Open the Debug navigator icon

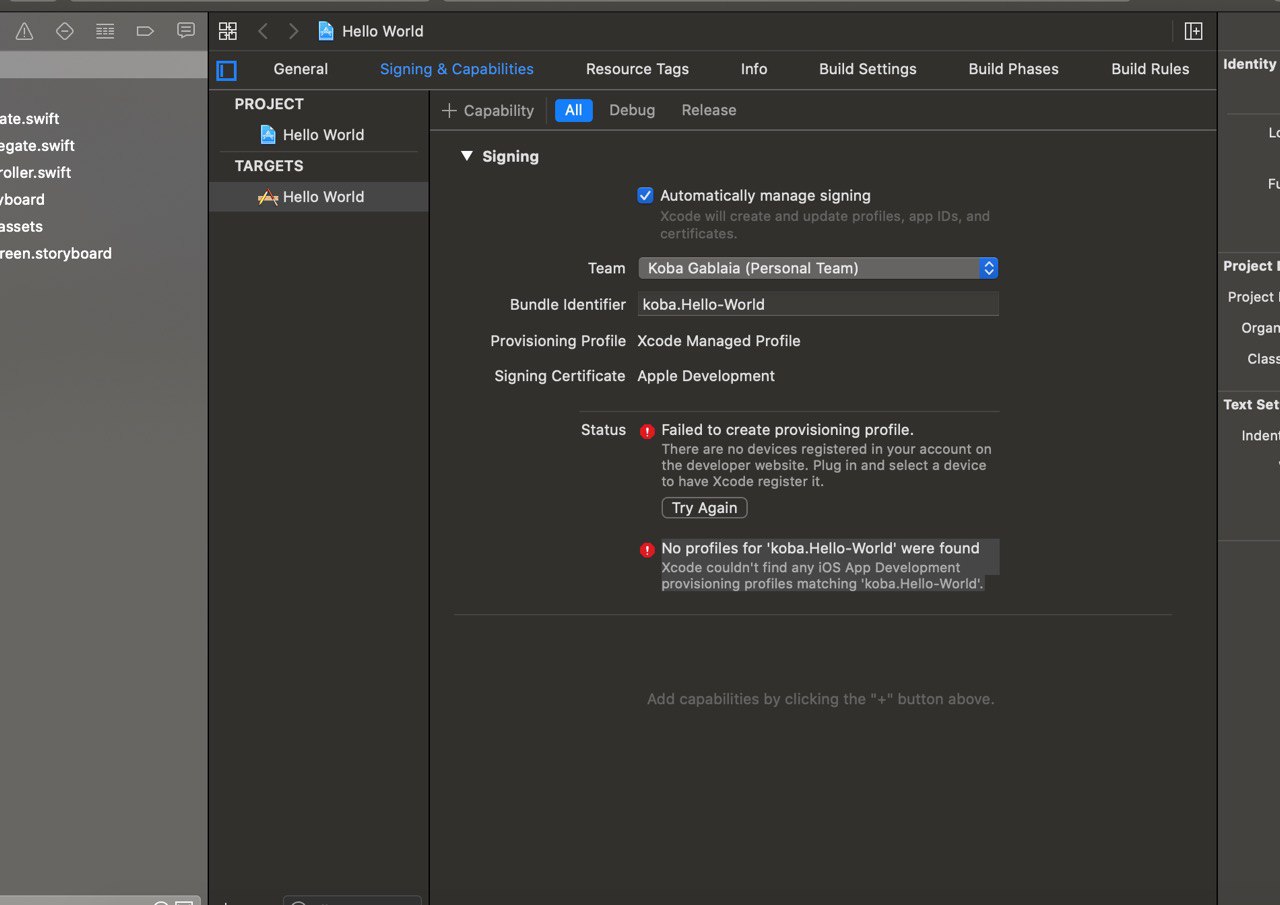coord(105,31)
